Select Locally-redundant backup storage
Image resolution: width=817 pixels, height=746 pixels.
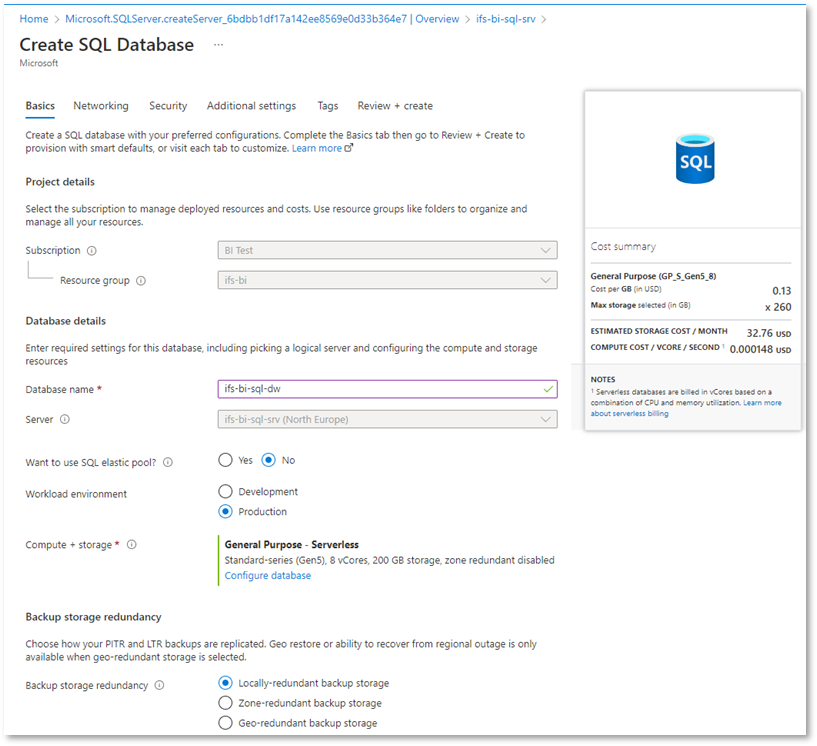click(x=225, y=682)
